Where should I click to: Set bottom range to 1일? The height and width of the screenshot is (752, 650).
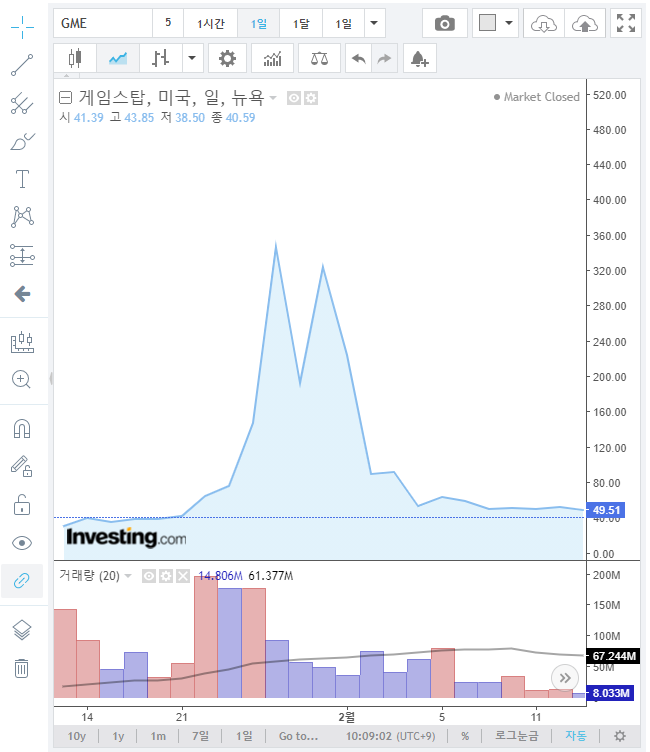(x=244, y=736)
